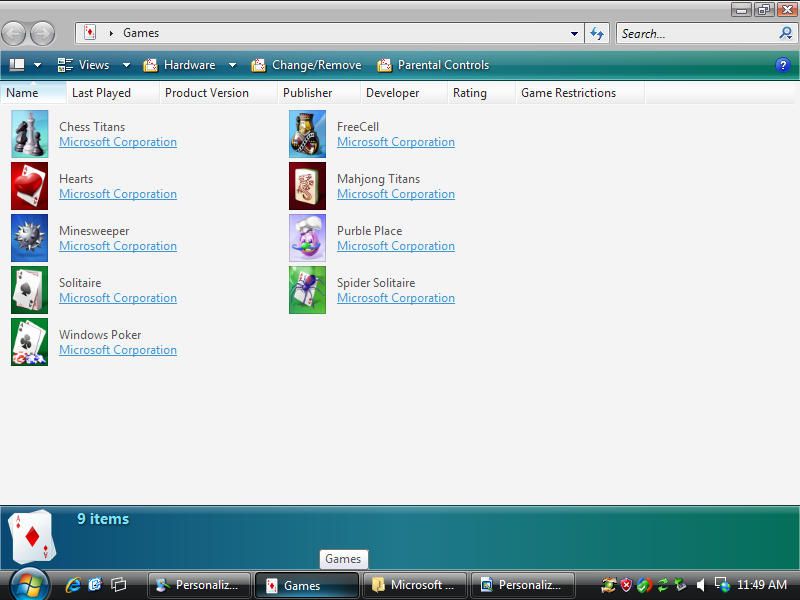Select the Mahjong Titans tile icon

(x=307, y=186)
